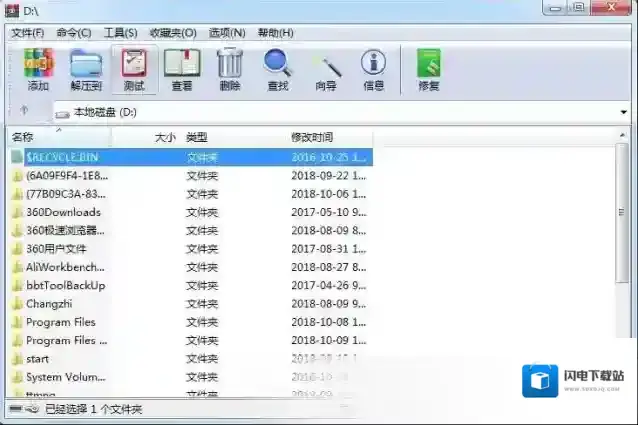
Task: Go up one folder level arrow
Action: [24, 110]
